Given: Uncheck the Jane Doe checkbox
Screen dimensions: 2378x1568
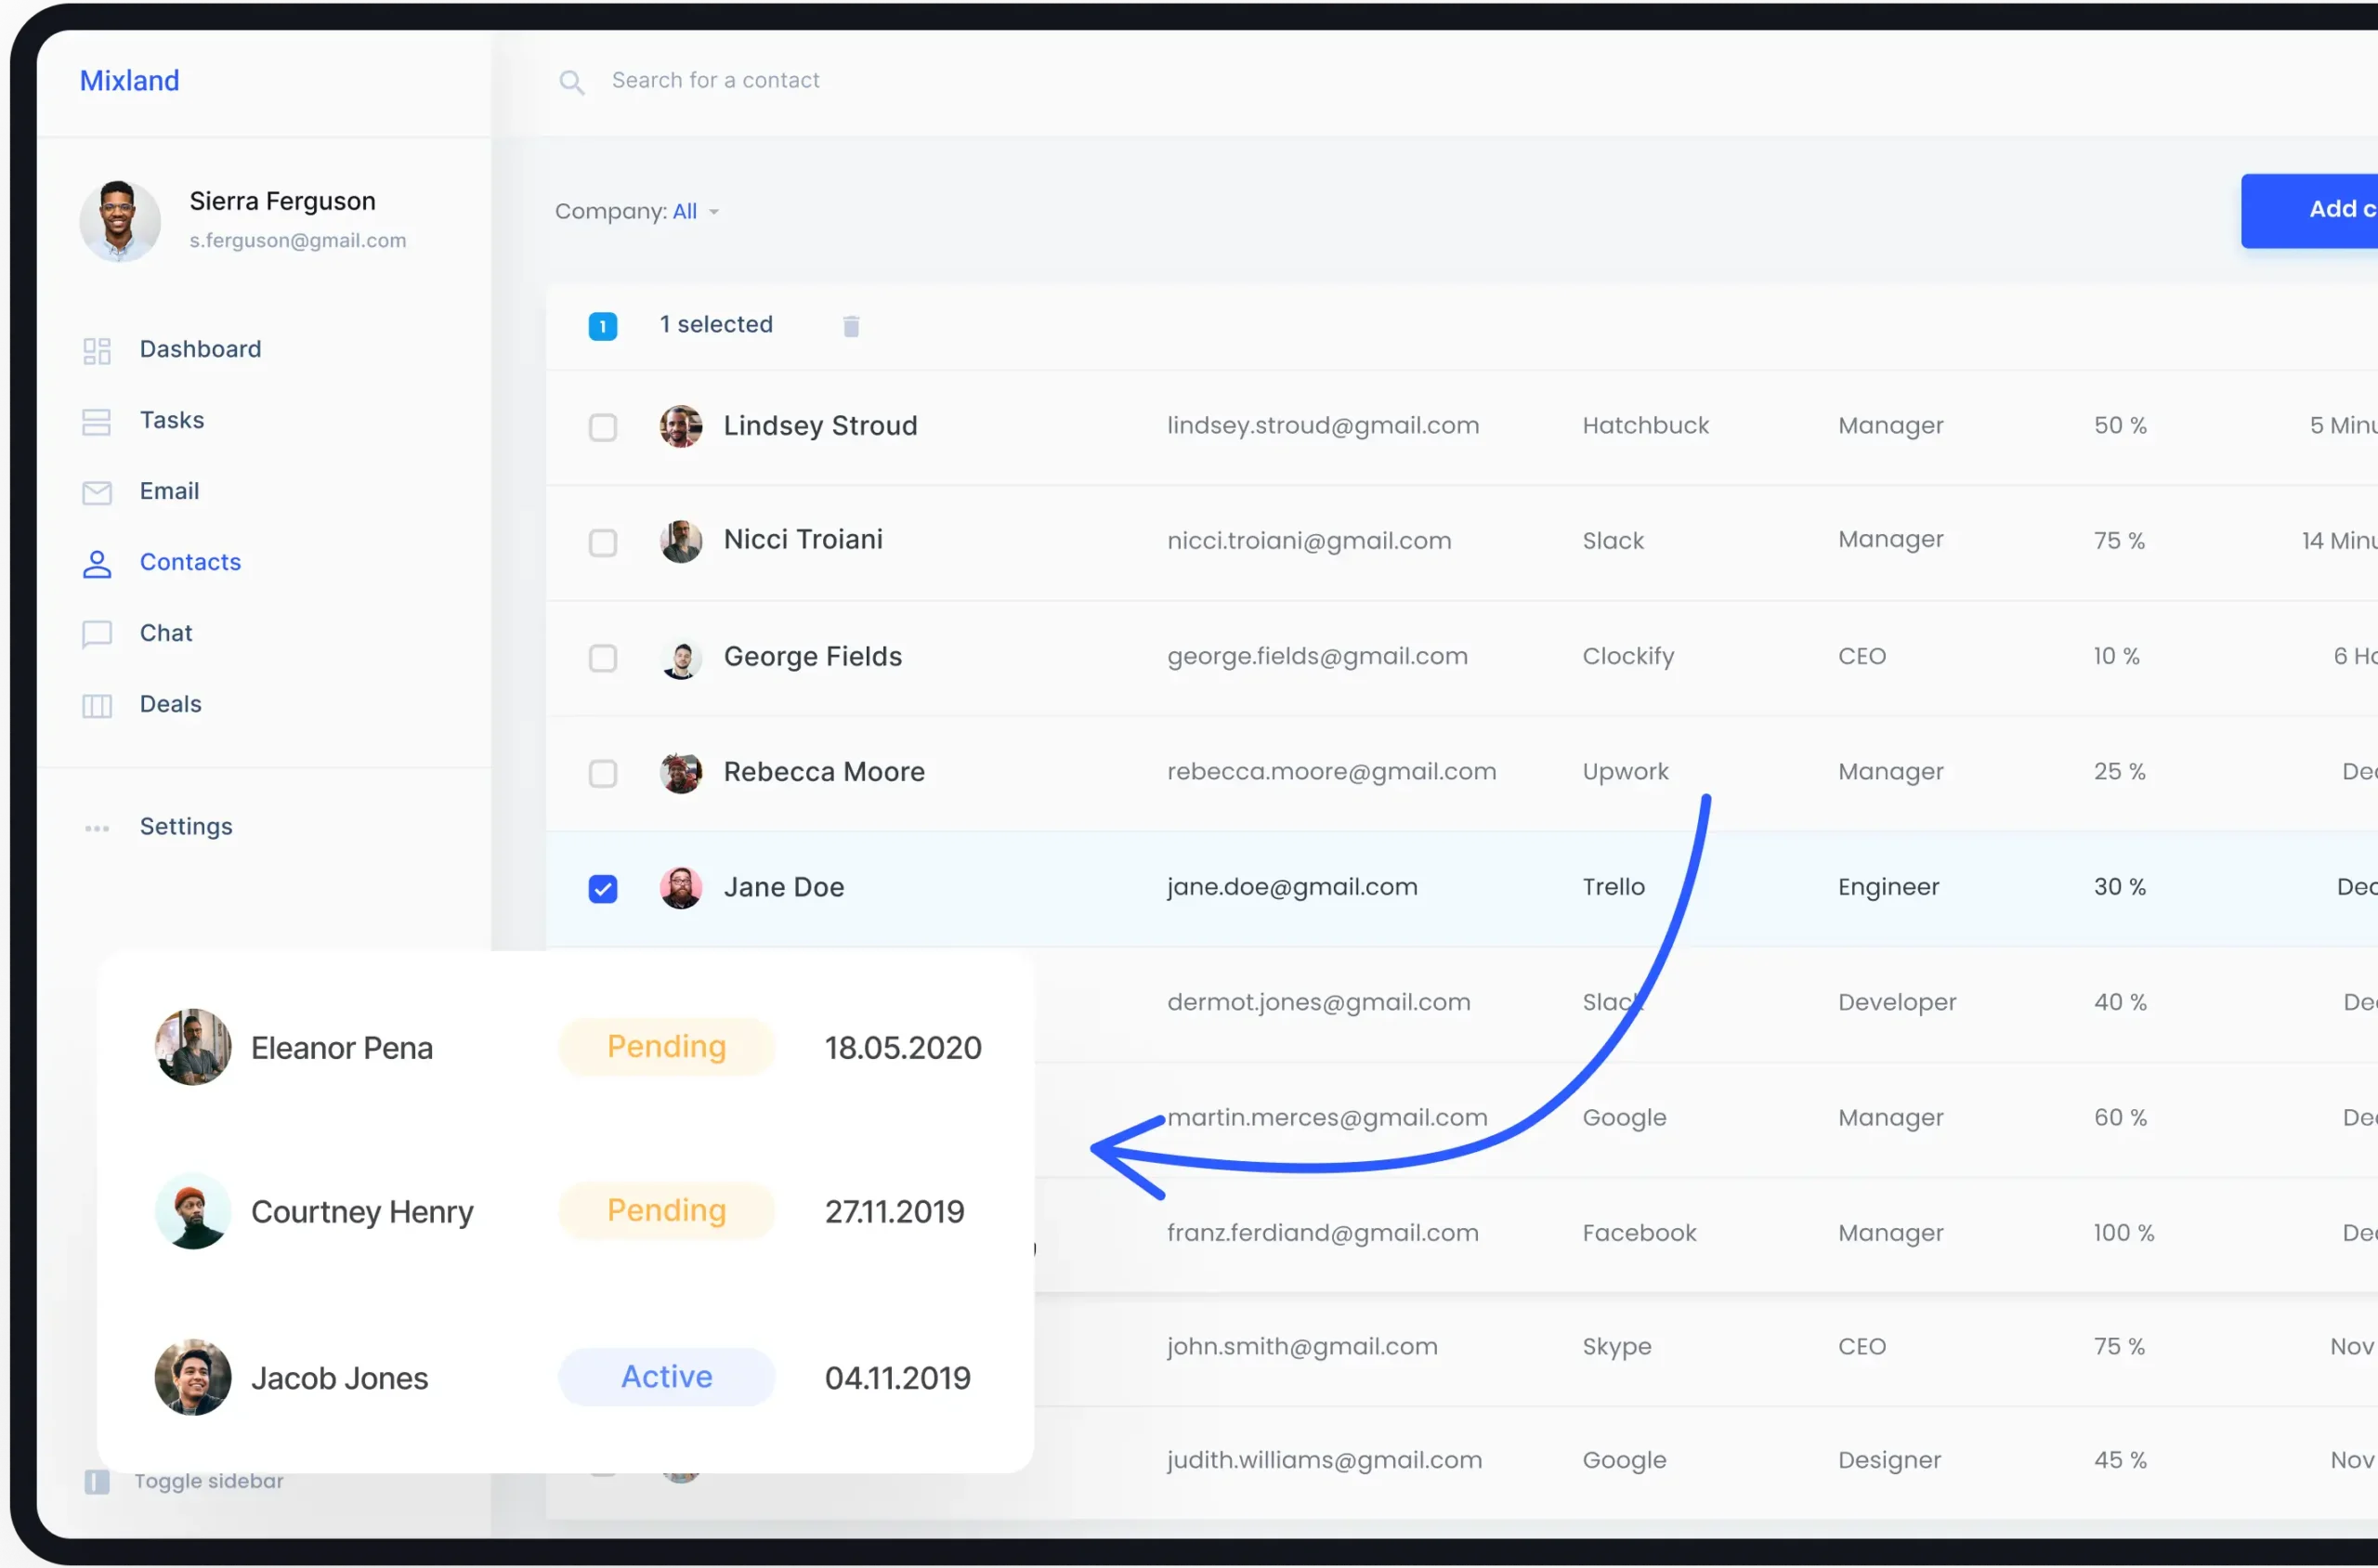Looking at the screenshot, I should tap(602, 888).
